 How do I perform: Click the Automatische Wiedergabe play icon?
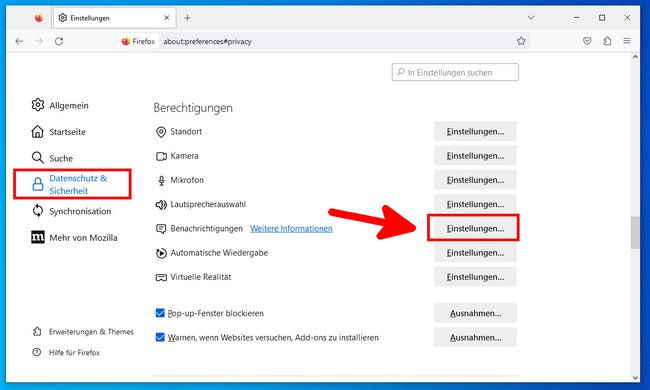(x=161, y=253)
